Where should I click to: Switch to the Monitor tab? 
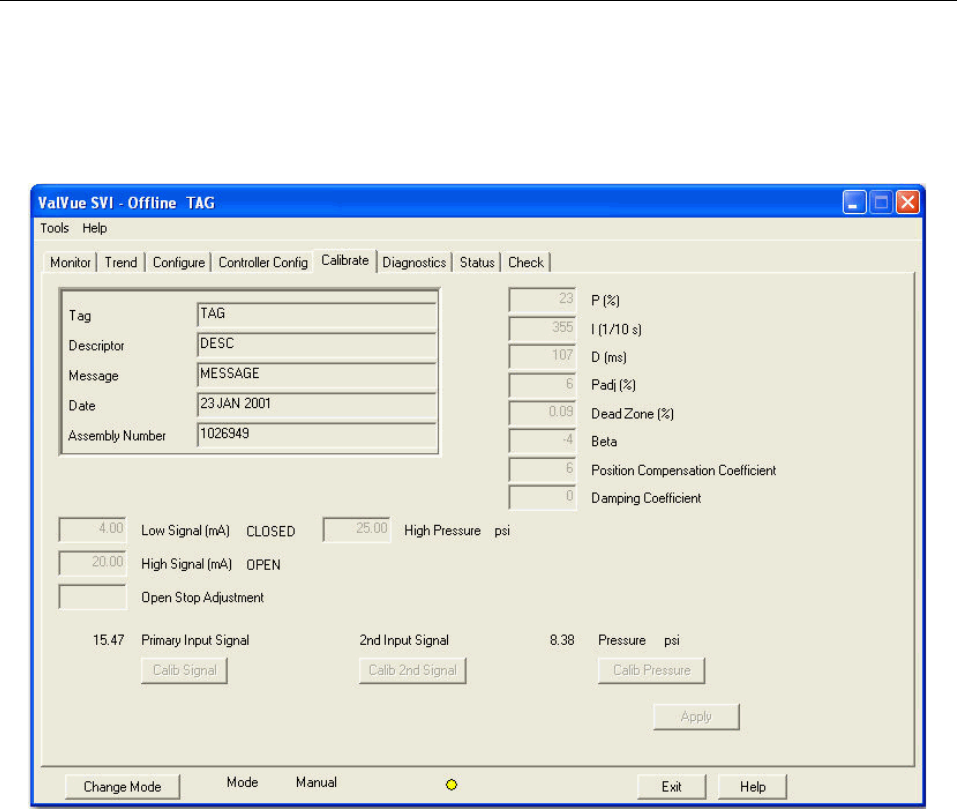70,263
